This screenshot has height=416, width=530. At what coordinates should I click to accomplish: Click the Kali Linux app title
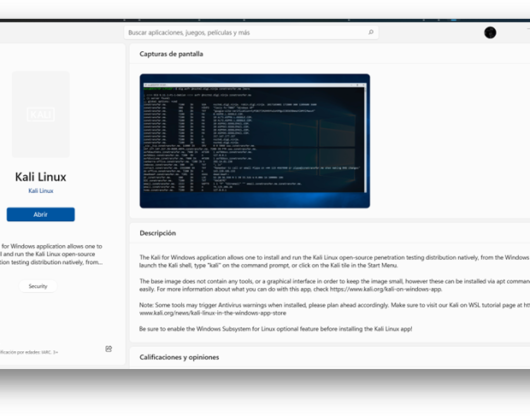click(41, 177)
